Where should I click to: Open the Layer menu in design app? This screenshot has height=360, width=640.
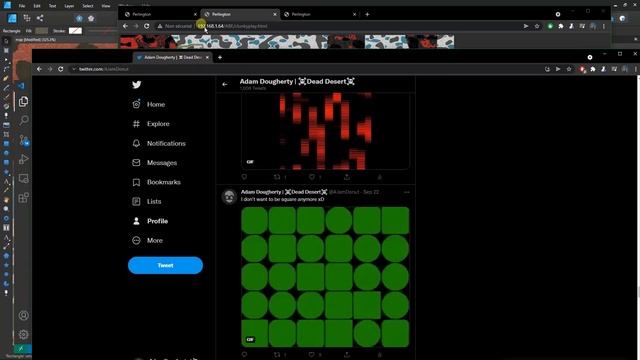pos(69,6)
